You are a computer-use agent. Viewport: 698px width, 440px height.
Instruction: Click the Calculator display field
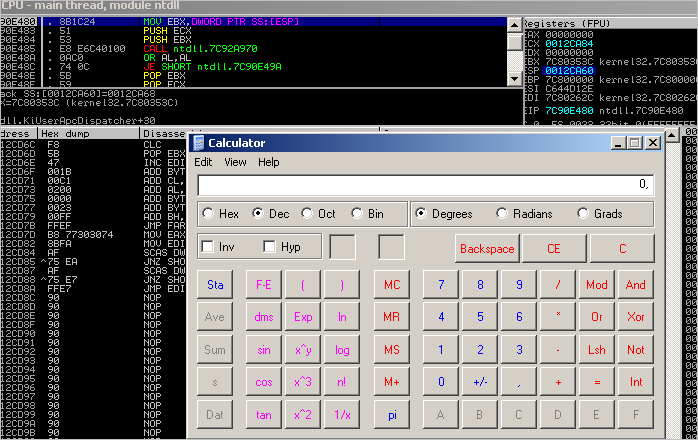coord(425,185)
